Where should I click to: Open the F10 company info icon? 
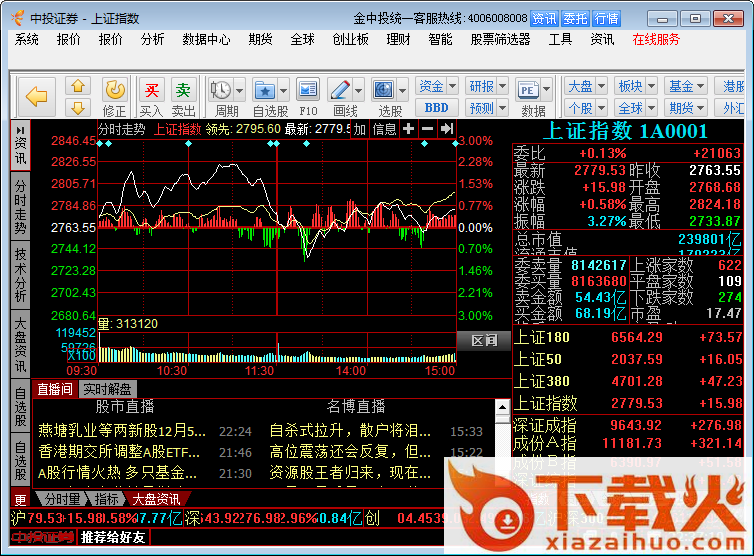(308, 90)
